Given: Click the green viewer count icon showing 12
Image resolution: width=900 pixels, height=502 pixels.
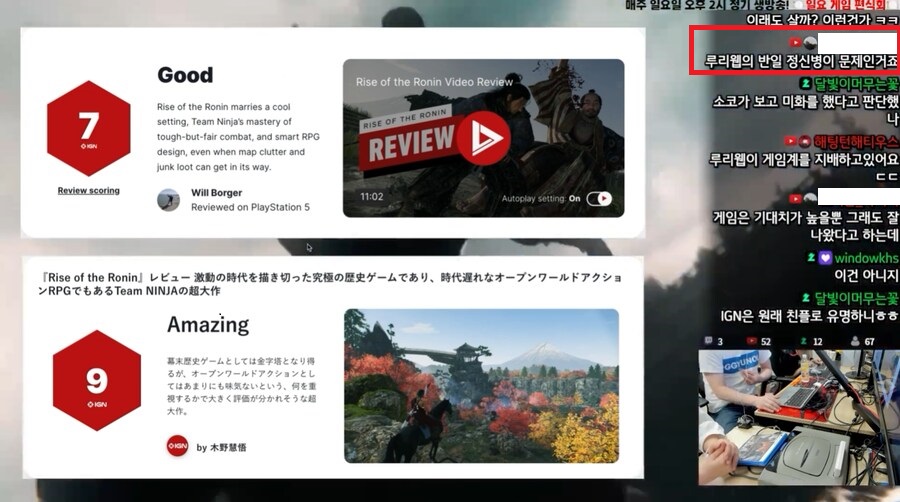Looking at the screenshot, I should (805, 342).
